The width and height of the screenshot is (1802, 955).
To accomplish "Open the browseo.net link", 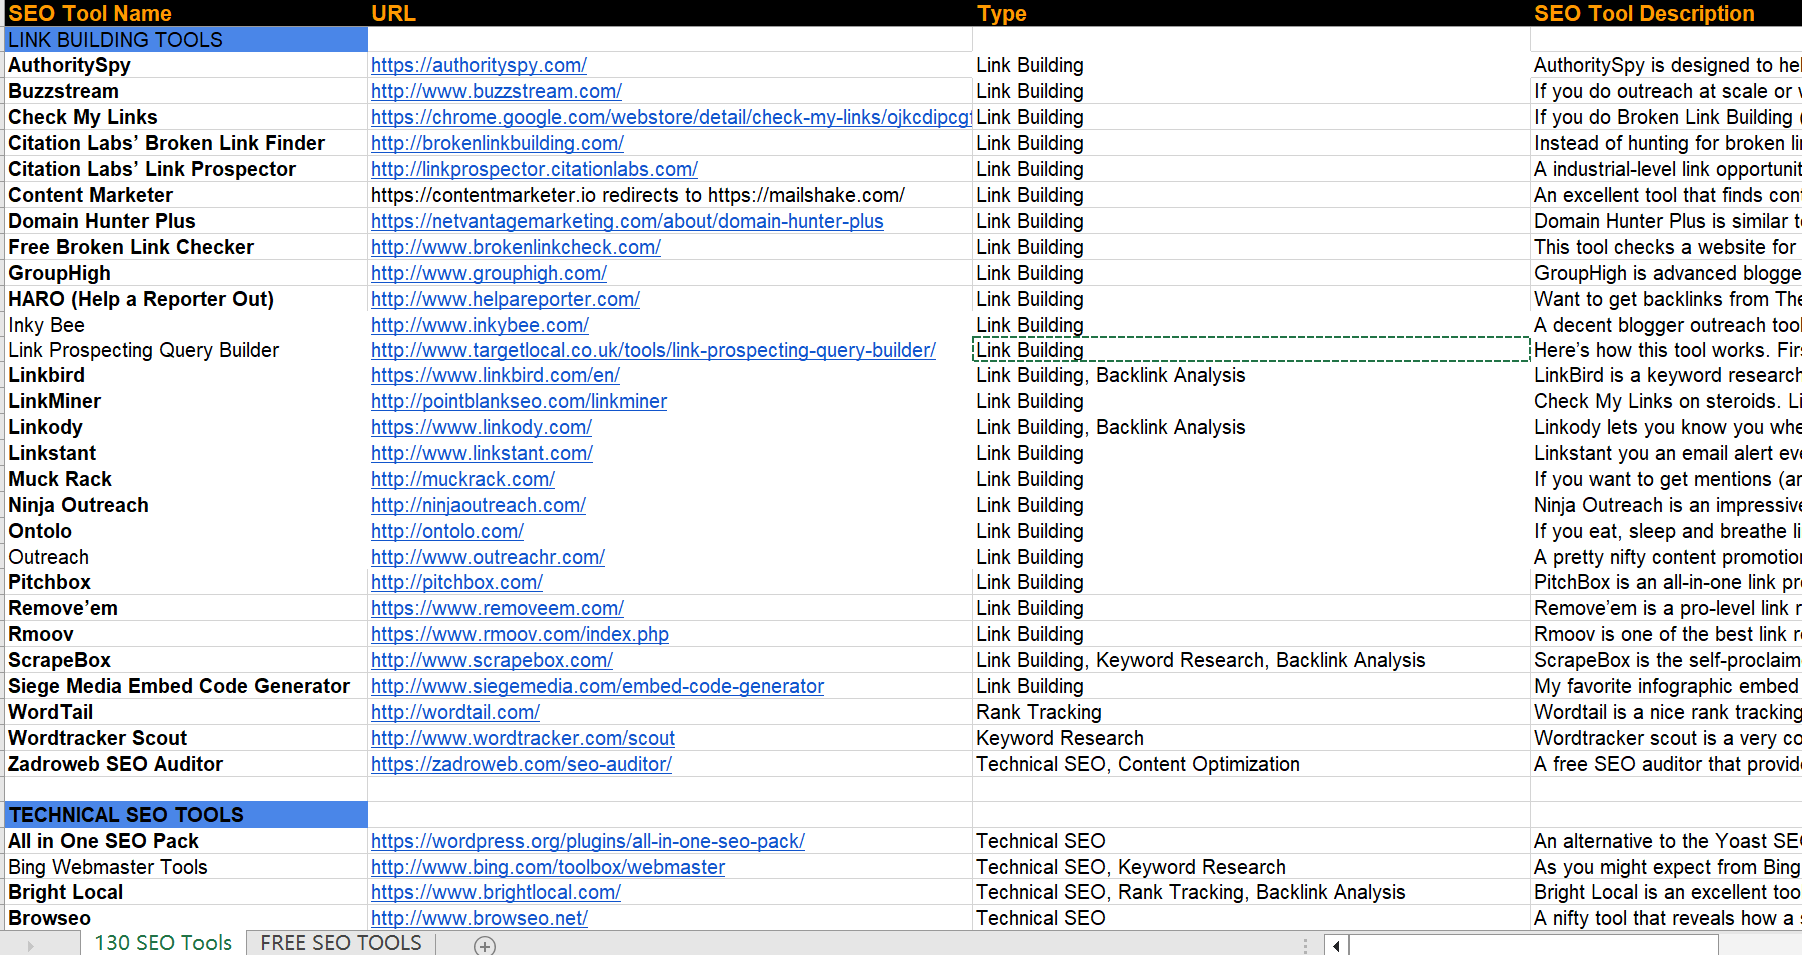I will point(479,918).
